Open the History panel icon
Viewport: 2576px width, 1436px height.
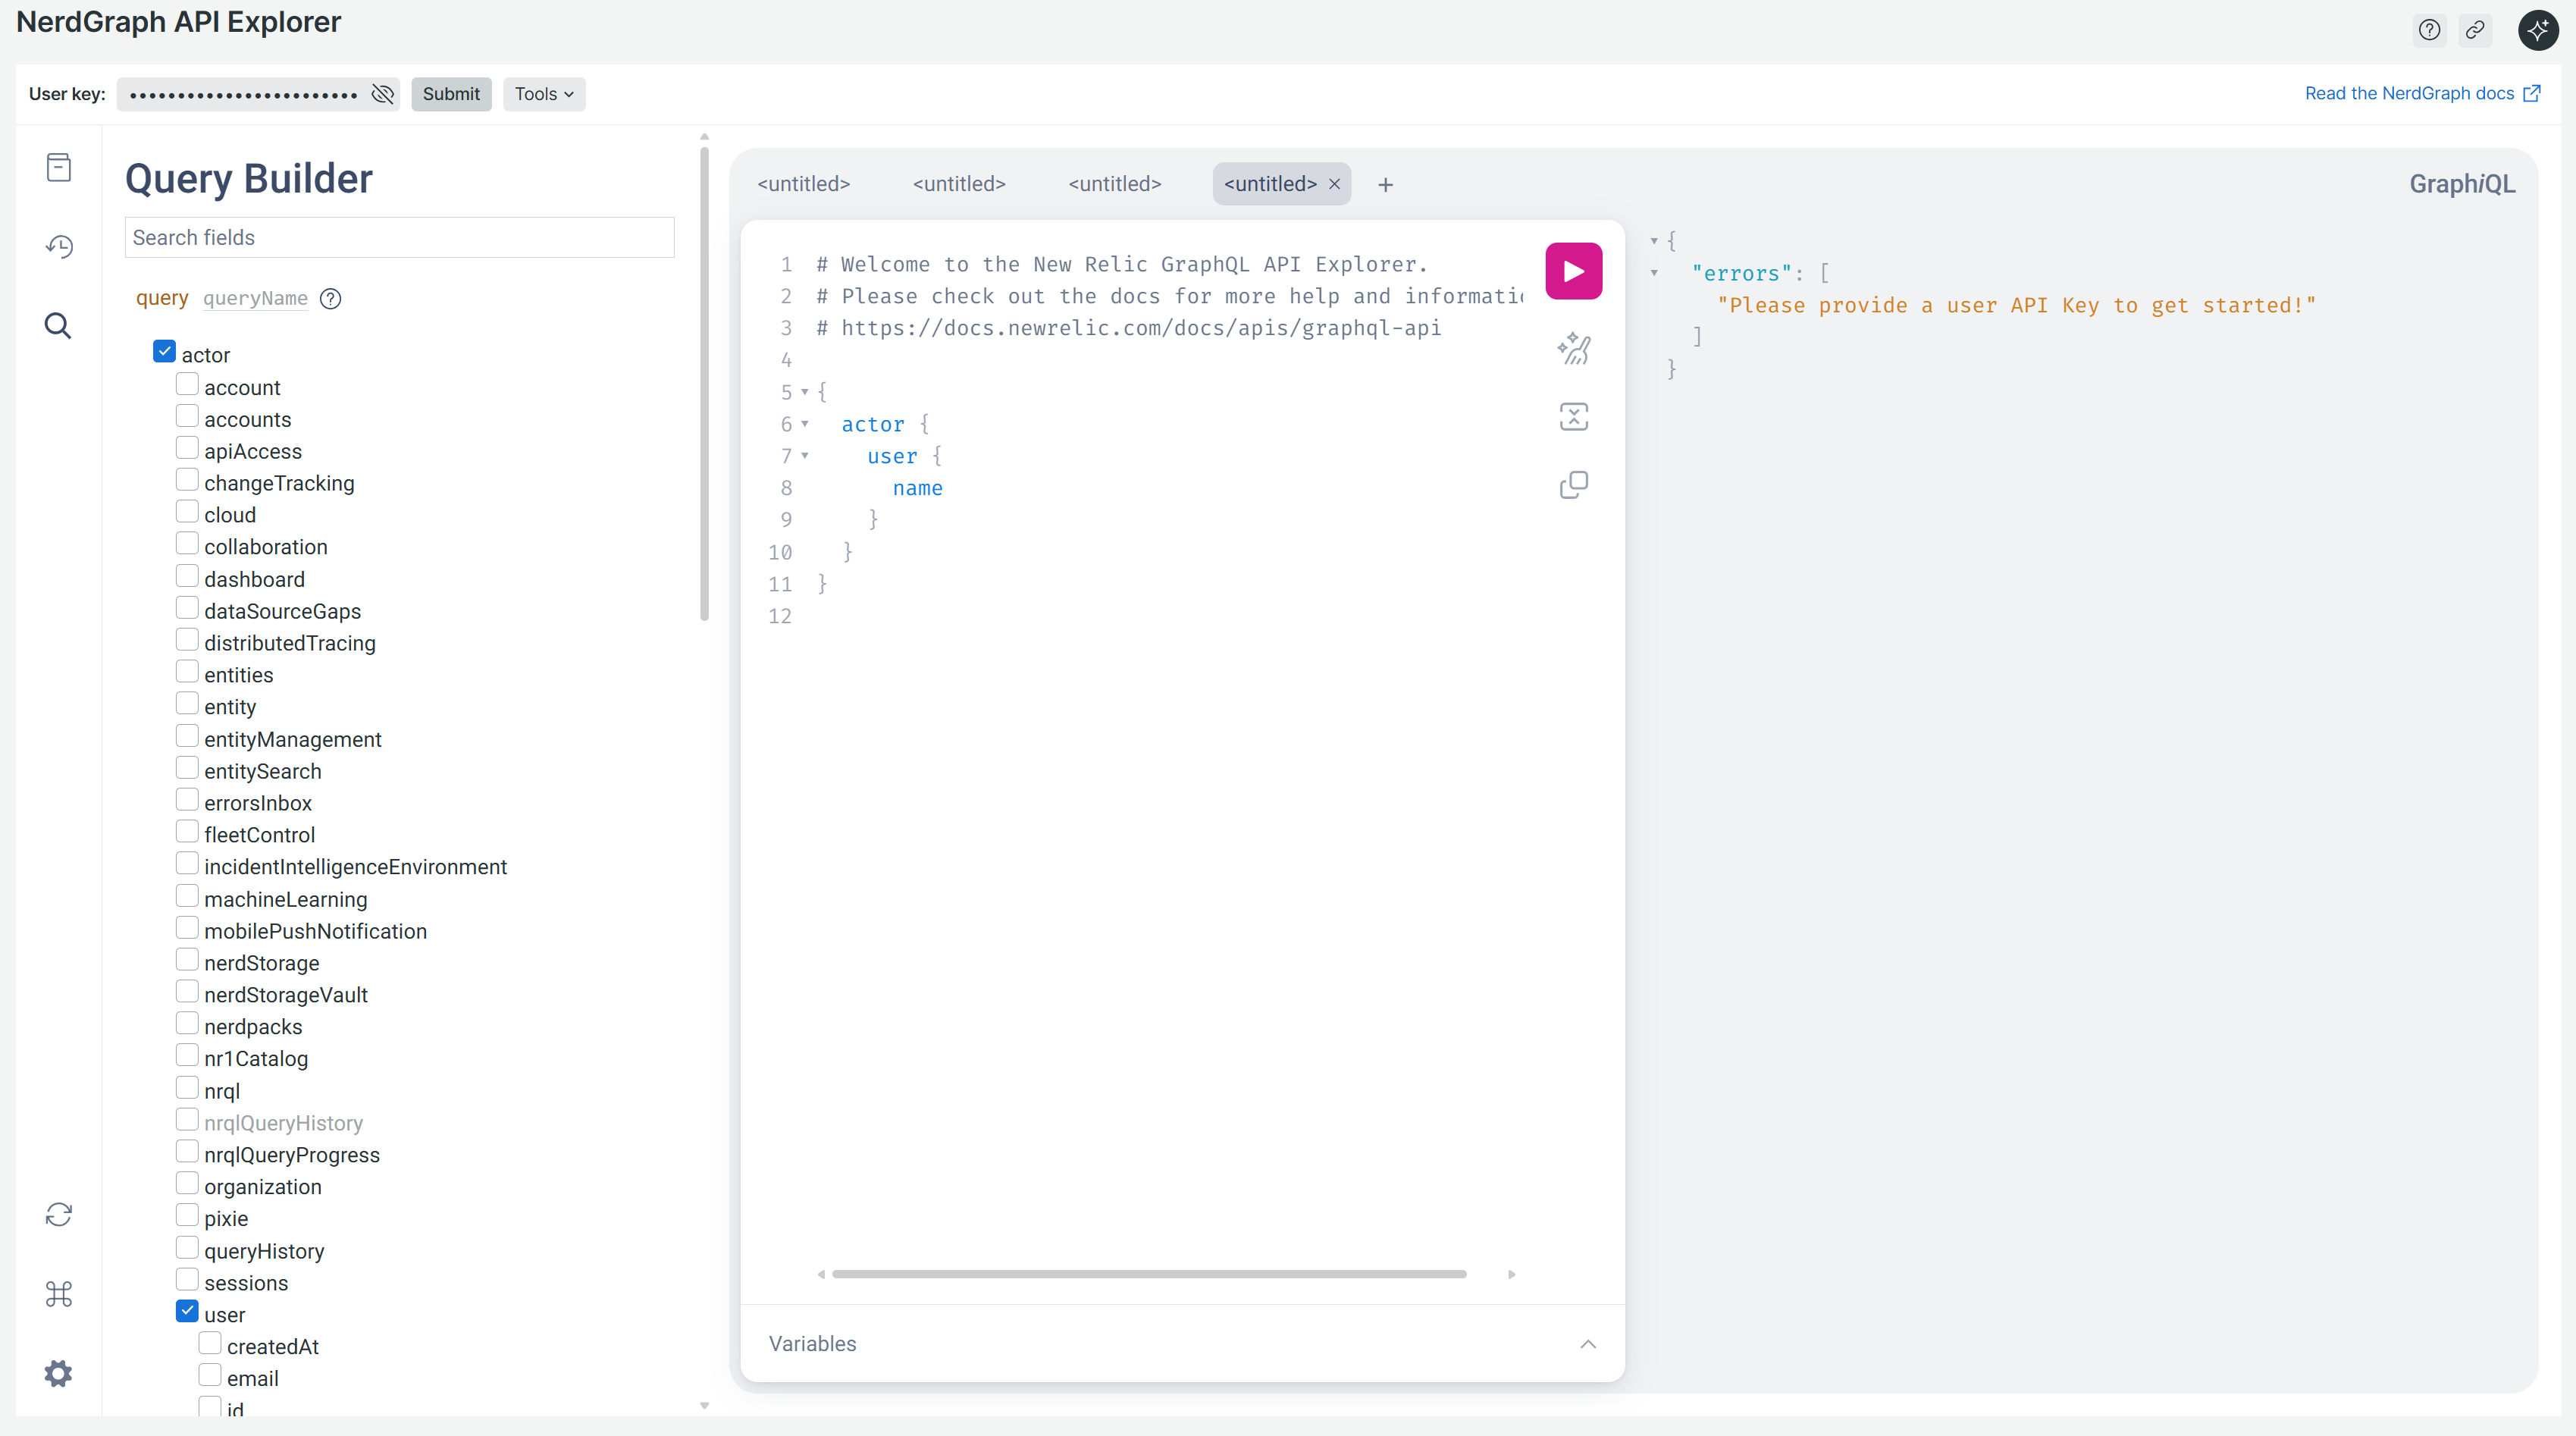point(59,246)
